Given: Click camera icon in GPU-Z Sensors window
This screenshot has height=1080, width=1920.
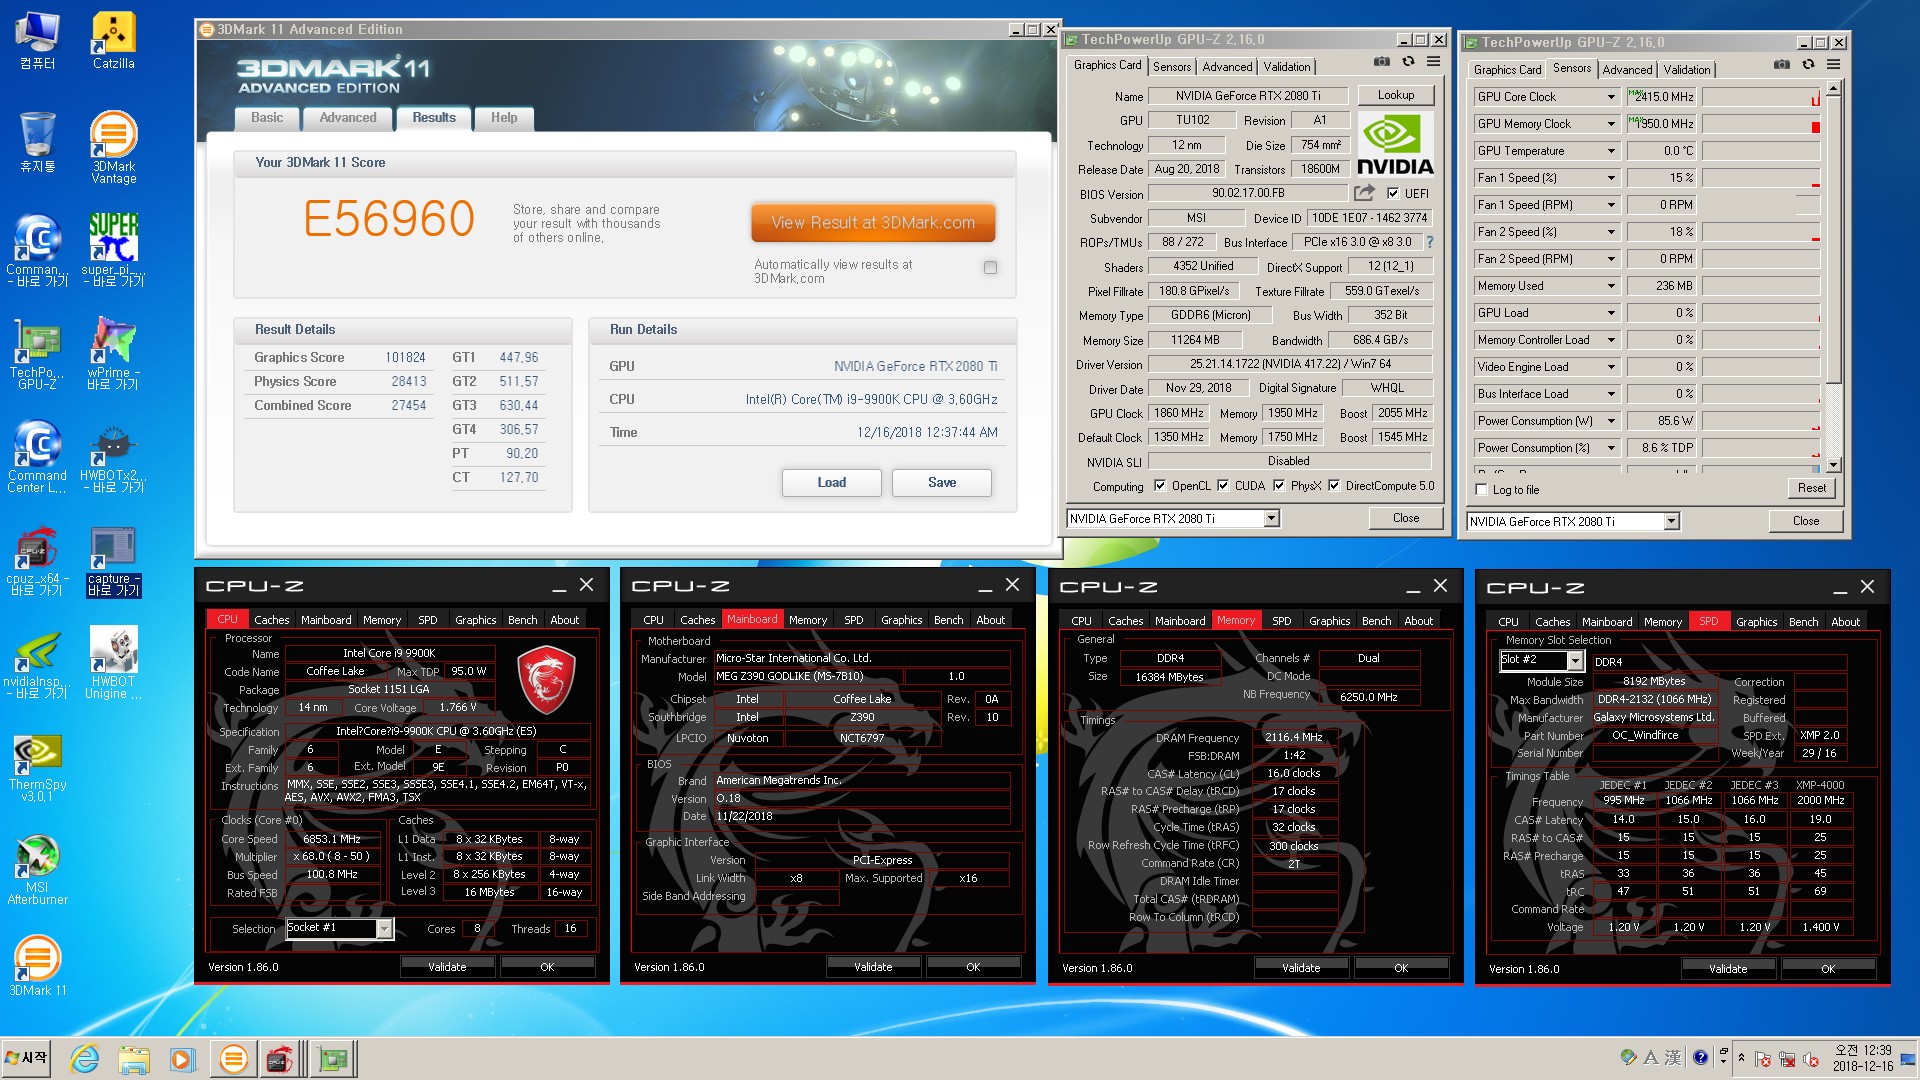Looking at the screenshot, I should [x=1782, y=65].
